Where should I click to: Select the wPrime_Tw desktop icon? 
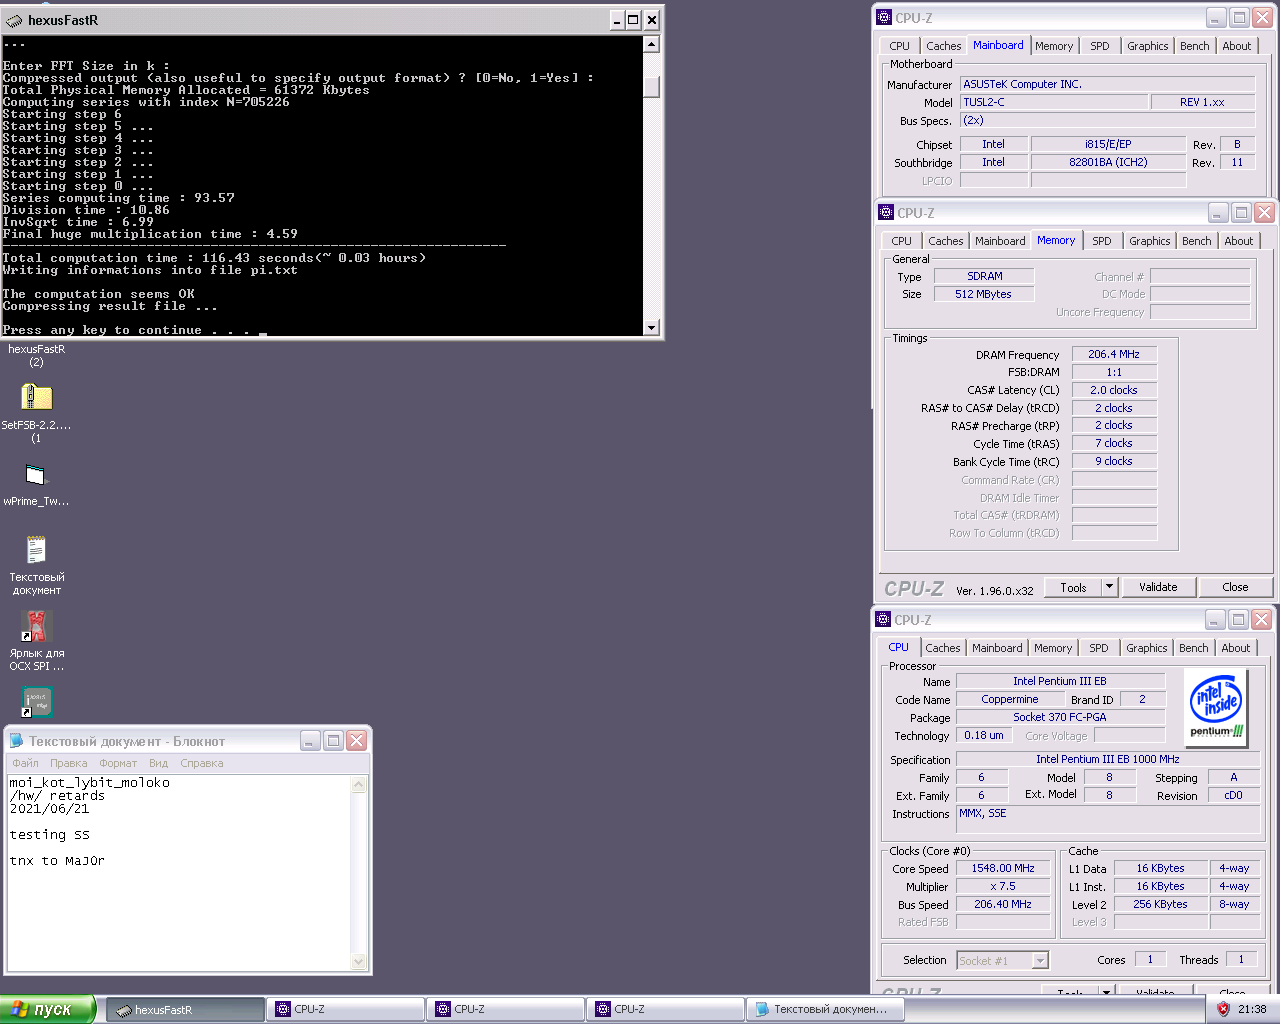point(36,475)
